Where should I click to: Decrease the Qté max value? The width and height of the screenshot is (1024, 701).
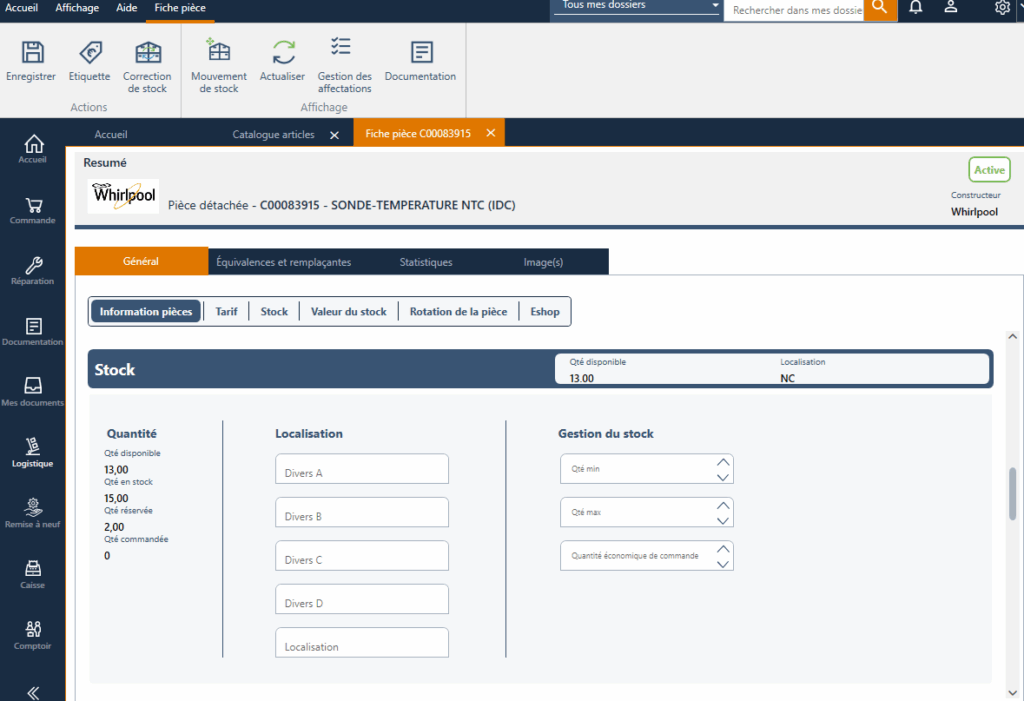click(x=723, y=520)
